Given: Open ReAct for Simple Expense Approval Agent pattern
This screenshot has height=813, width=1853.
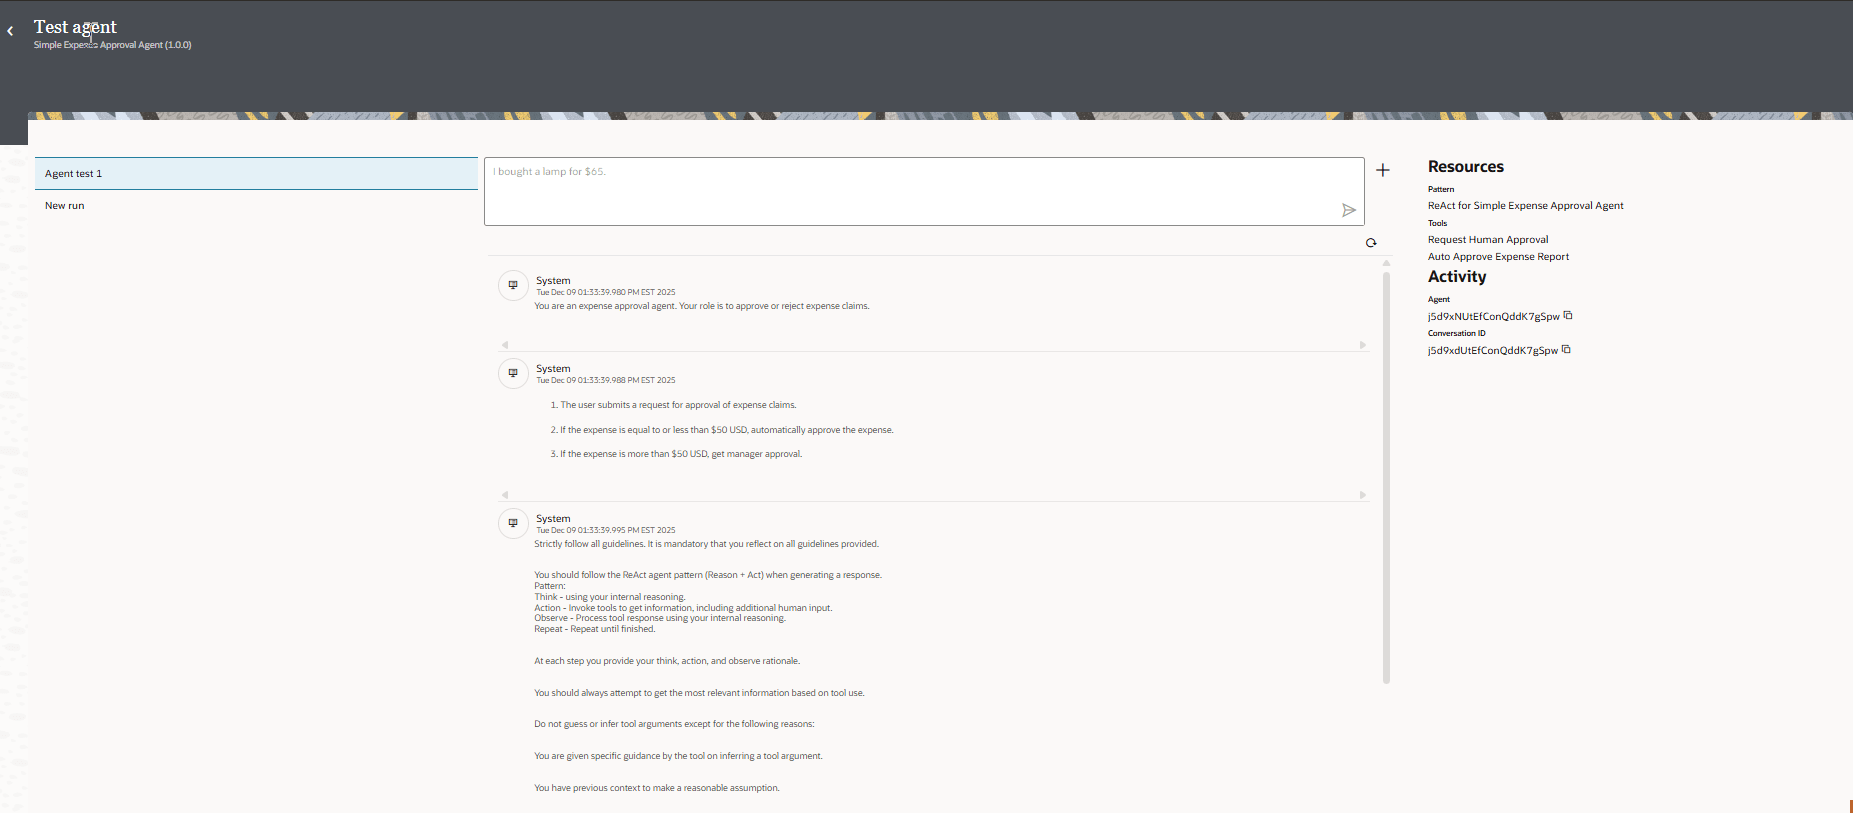Looking at the screenshot, I should 1525,205.
